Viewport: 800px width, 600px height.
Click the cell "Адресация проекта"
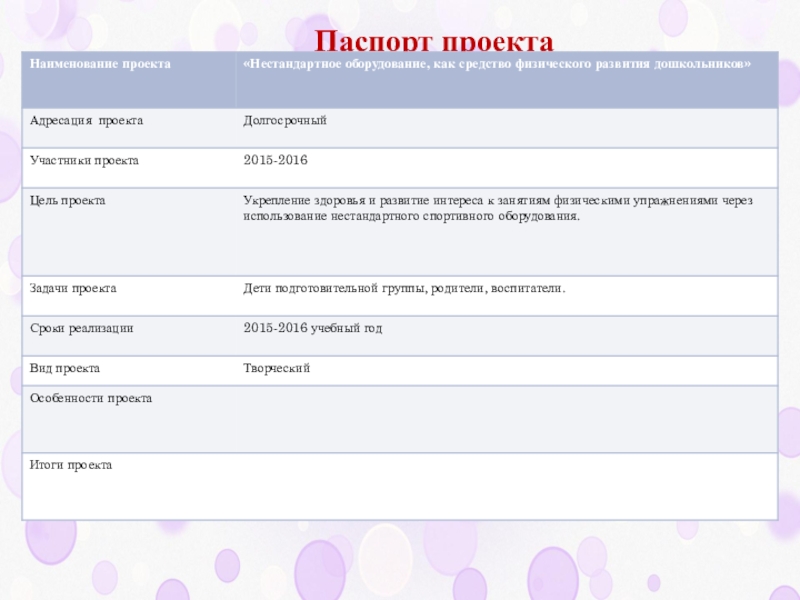(129, 128)
